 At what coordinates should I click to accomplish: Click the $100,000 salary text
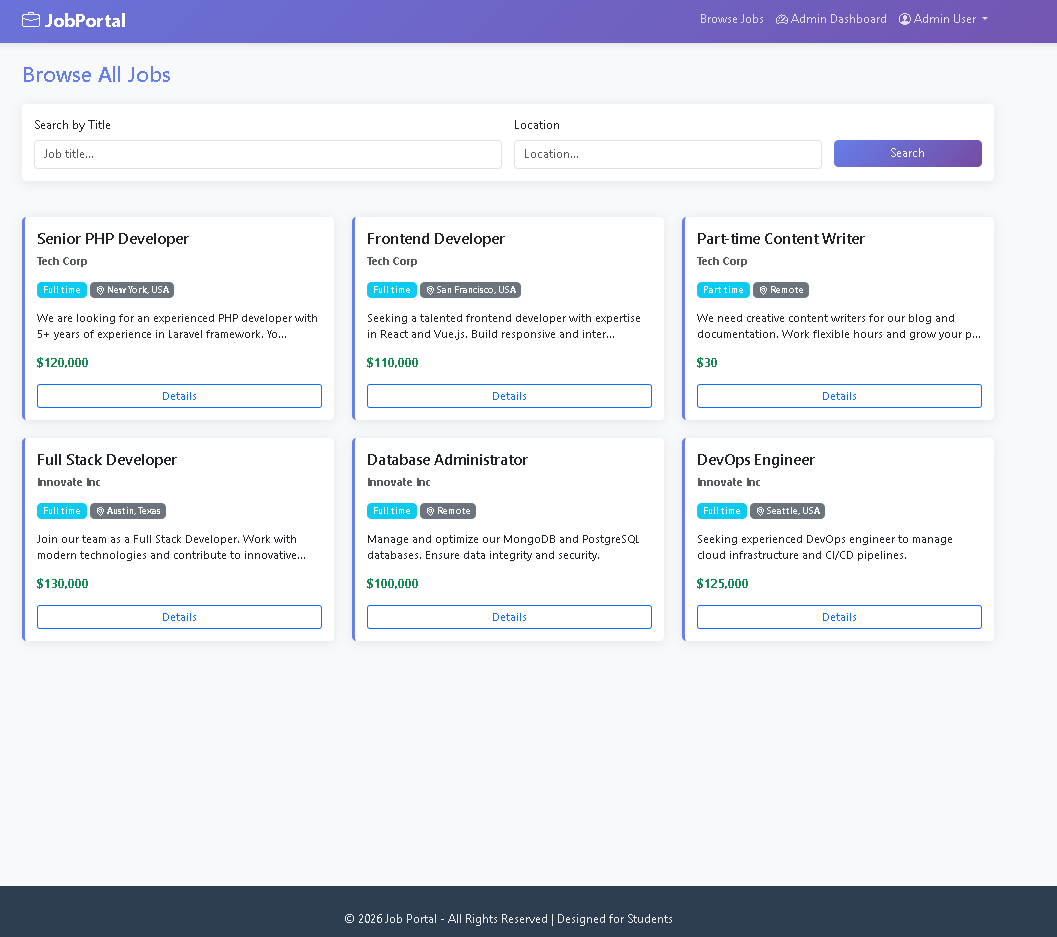(x=392, y=584)
